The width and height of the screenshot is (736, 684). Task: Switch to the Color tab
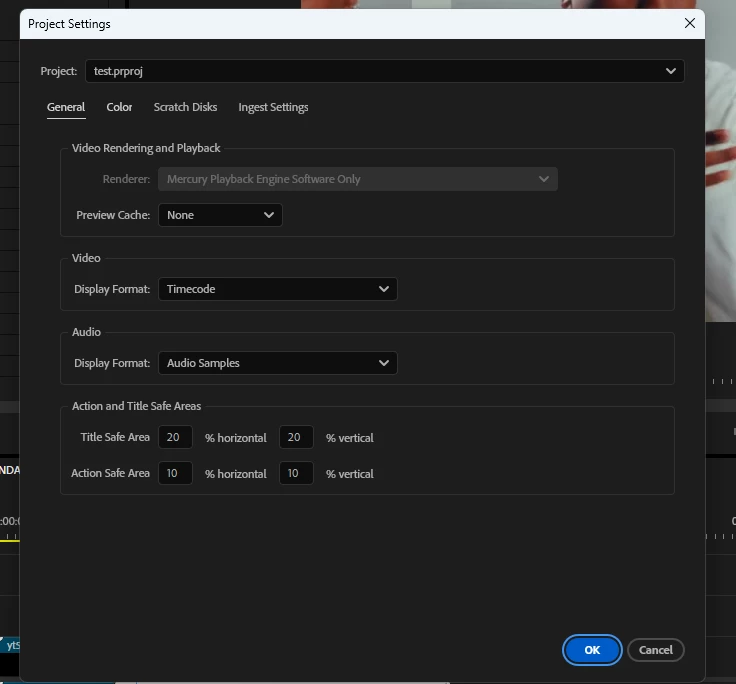pyautogui.click(x=119, y=108)
